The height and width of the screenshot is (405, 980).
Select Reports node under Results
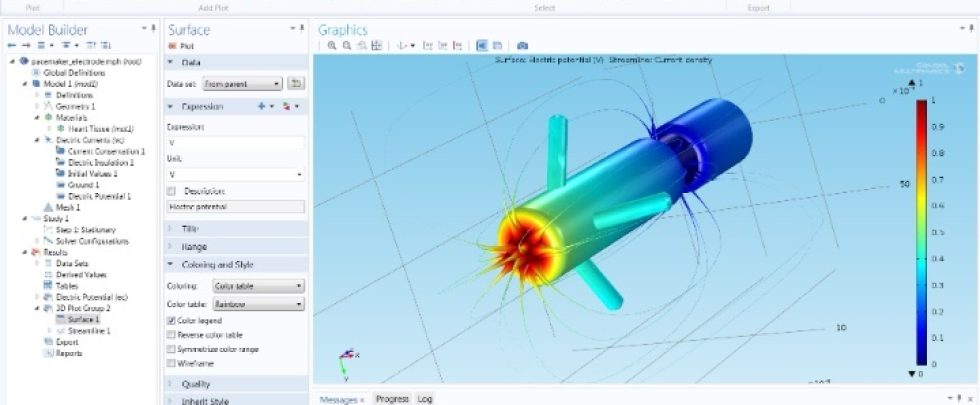(x=69, y=354)
